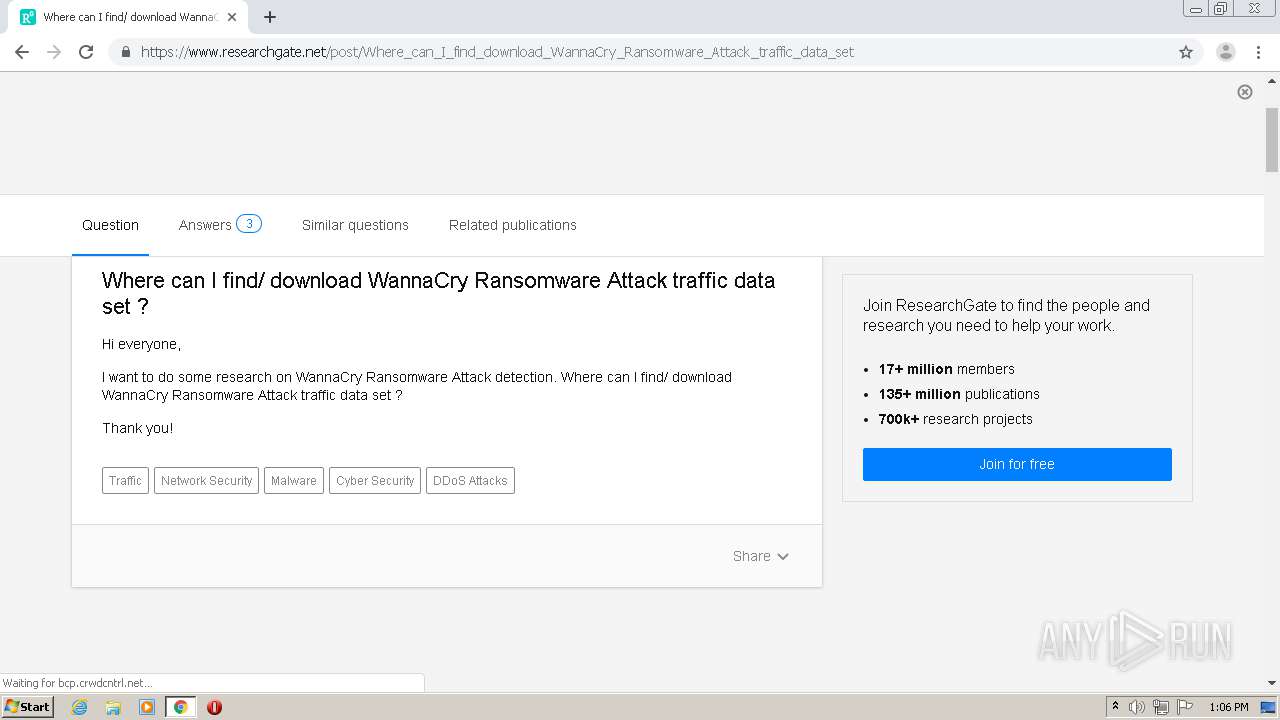The width and height of the screenshot is (1280, 720).
Task: Open the Related publications tab
Action: (x=513, y=225)
